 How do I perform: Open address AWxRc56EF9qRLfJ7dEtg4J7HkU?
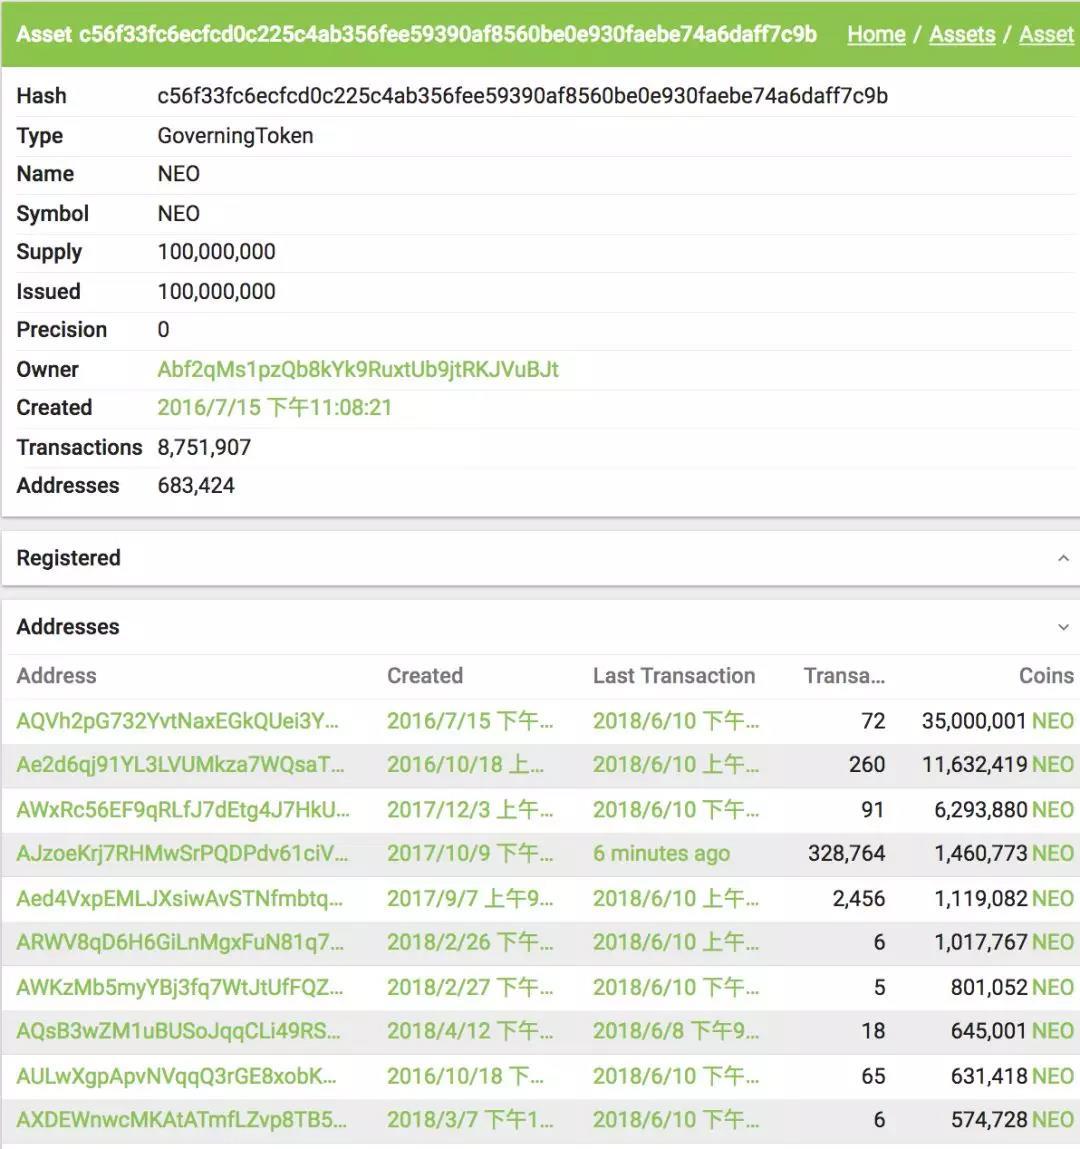coord(182,810)
